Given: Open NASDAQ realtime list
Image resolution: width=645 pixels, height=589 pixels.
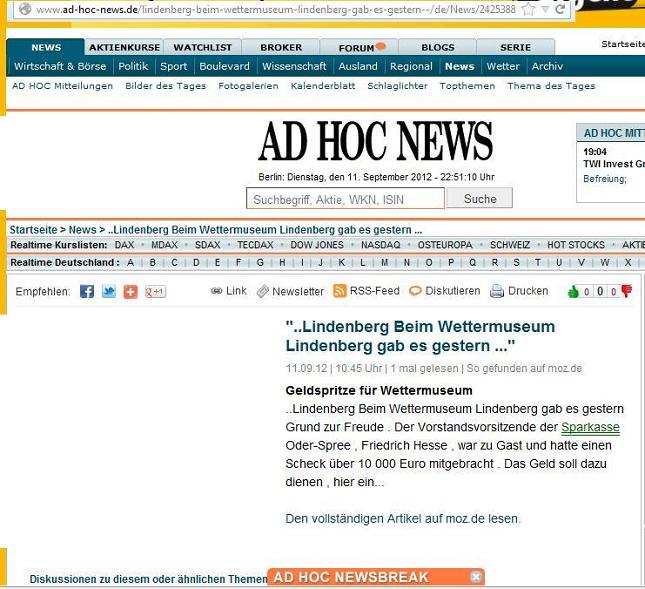Looking at the screenshot, I should [381, 245].
